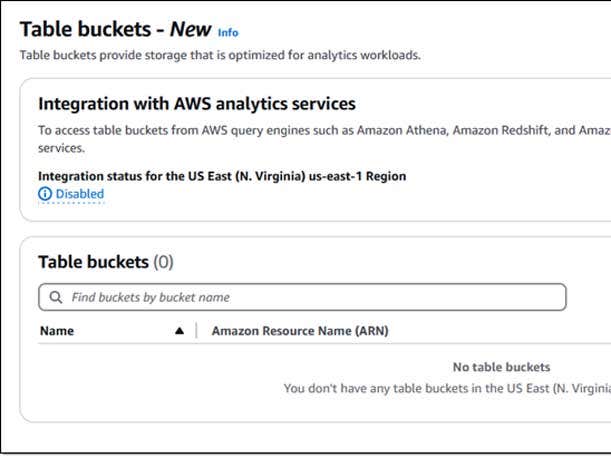Click the No table buckets empty-state message
Viewport: 611px width, 458px height.
click(501, 367)
